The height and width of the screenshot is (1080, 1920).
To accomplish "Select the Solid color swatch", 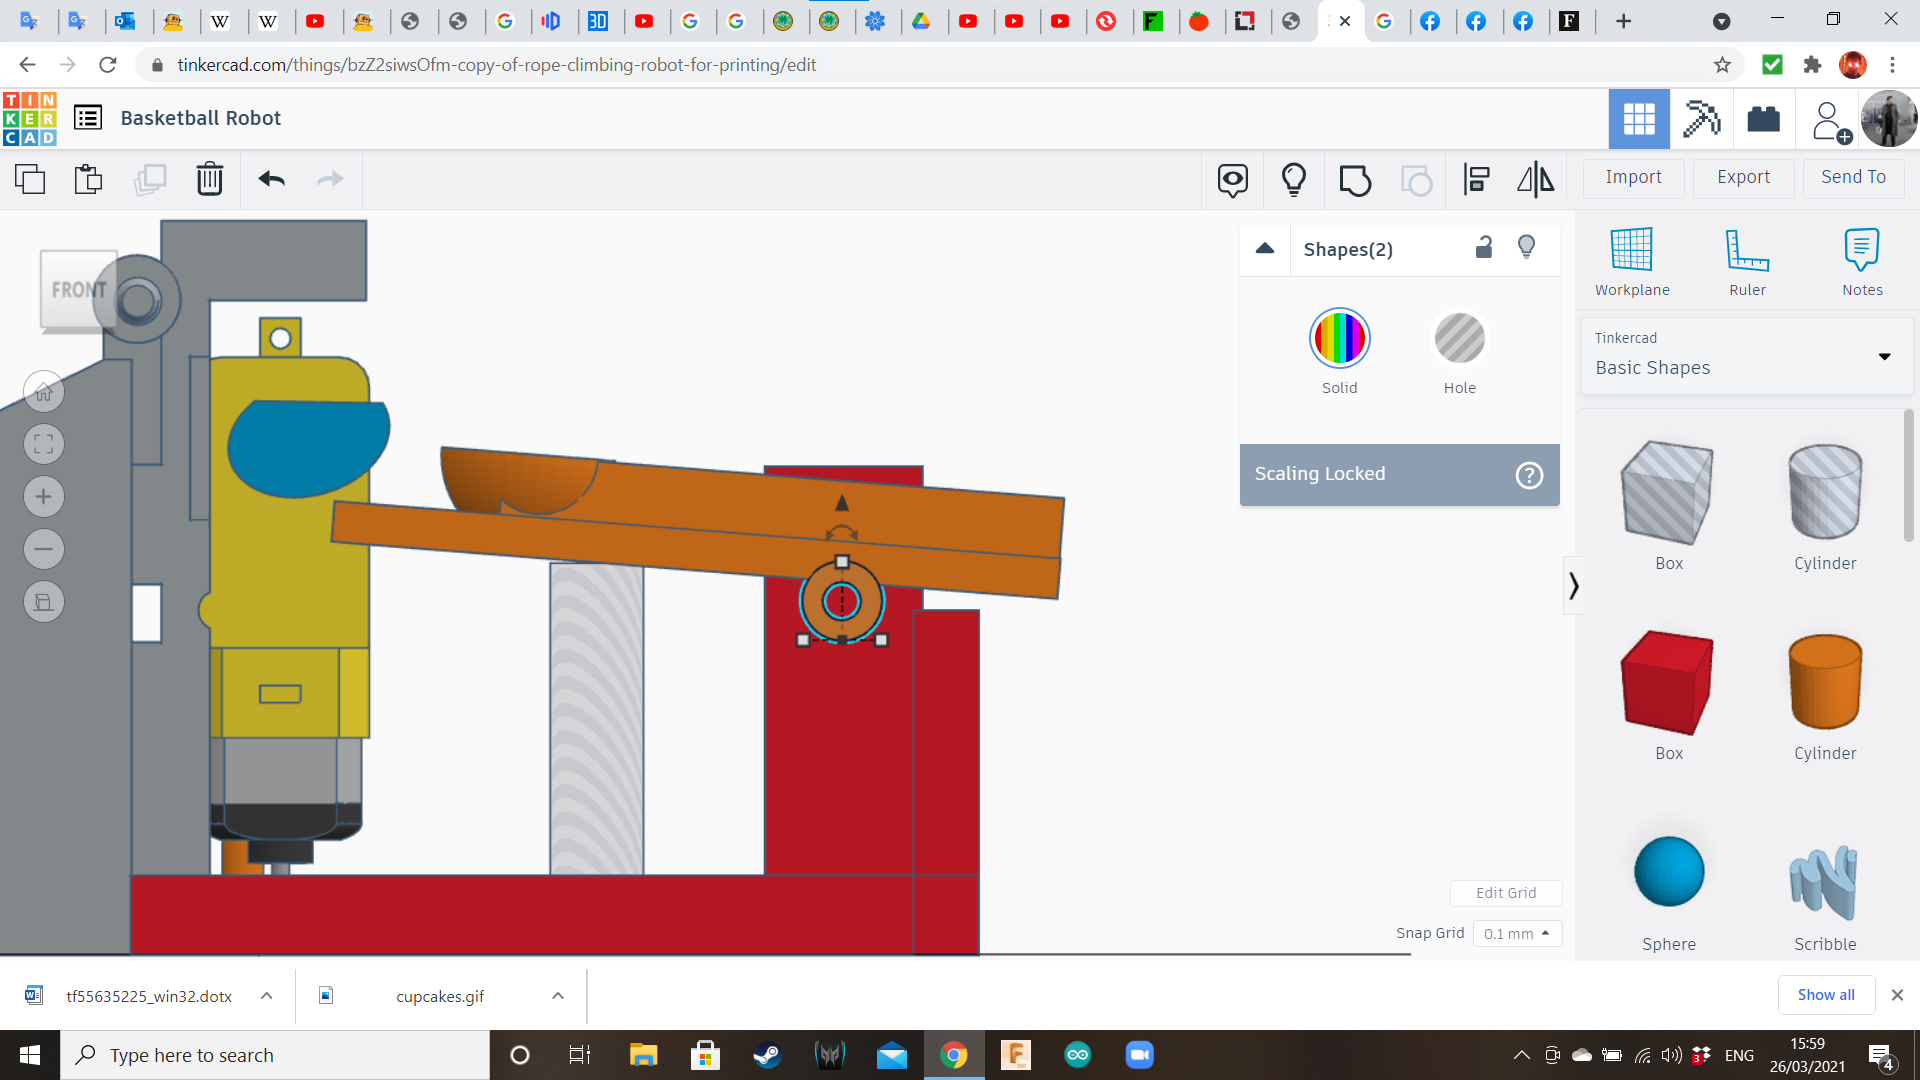I will point(1339,338).
